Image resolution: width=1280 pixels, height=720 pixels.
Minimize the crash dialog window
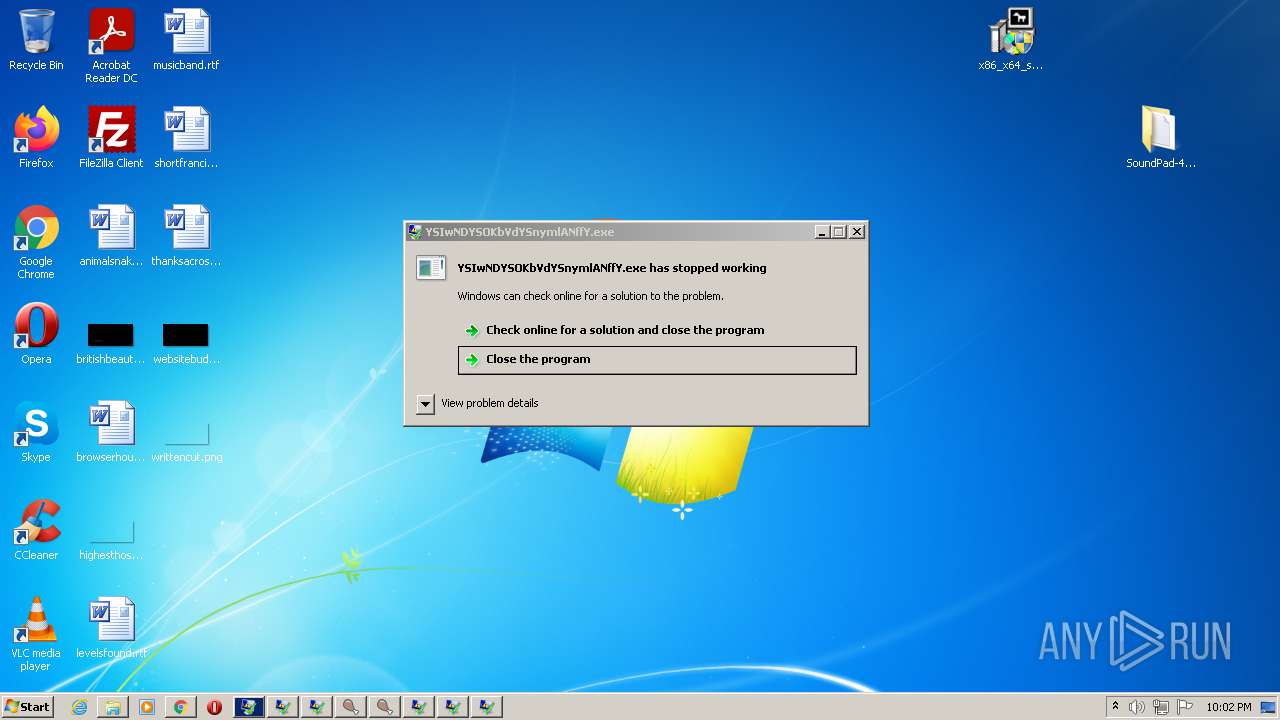pyautogui.click(x=822, y=232)
